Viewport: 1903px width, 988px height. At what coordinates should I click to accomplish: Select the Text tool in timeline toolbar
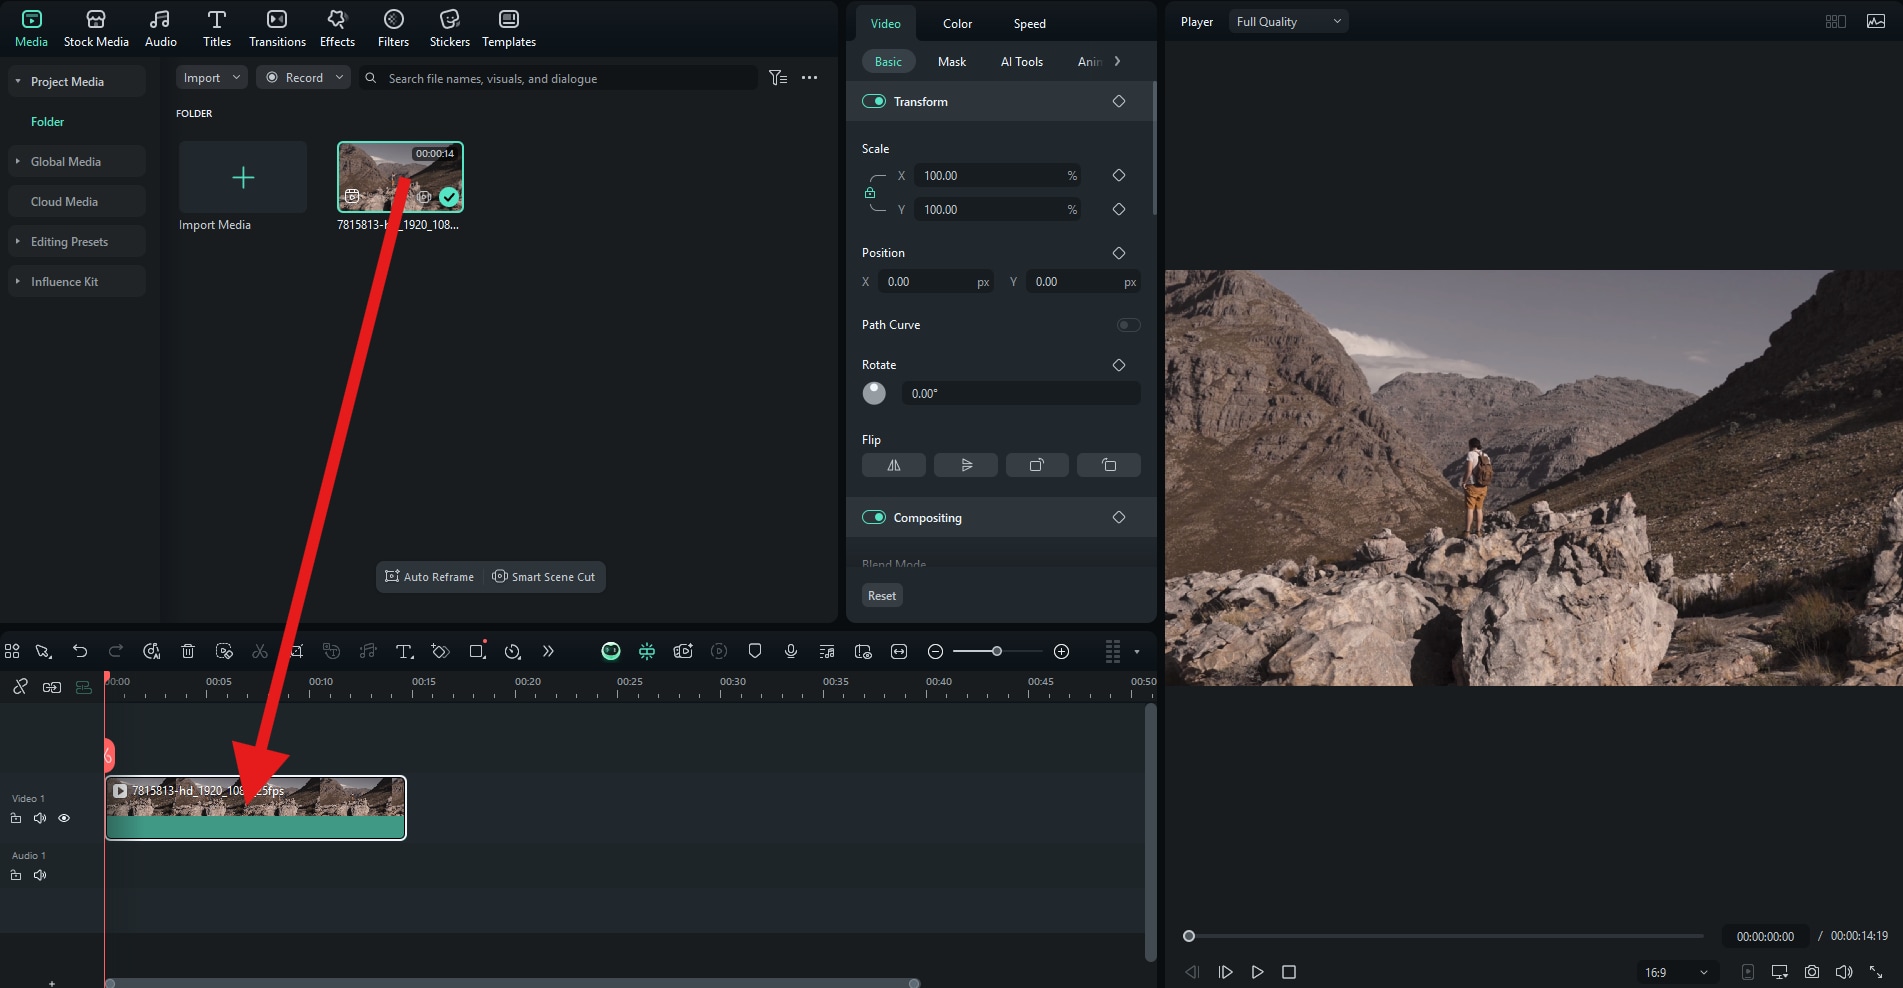click(x=404, y=651)
